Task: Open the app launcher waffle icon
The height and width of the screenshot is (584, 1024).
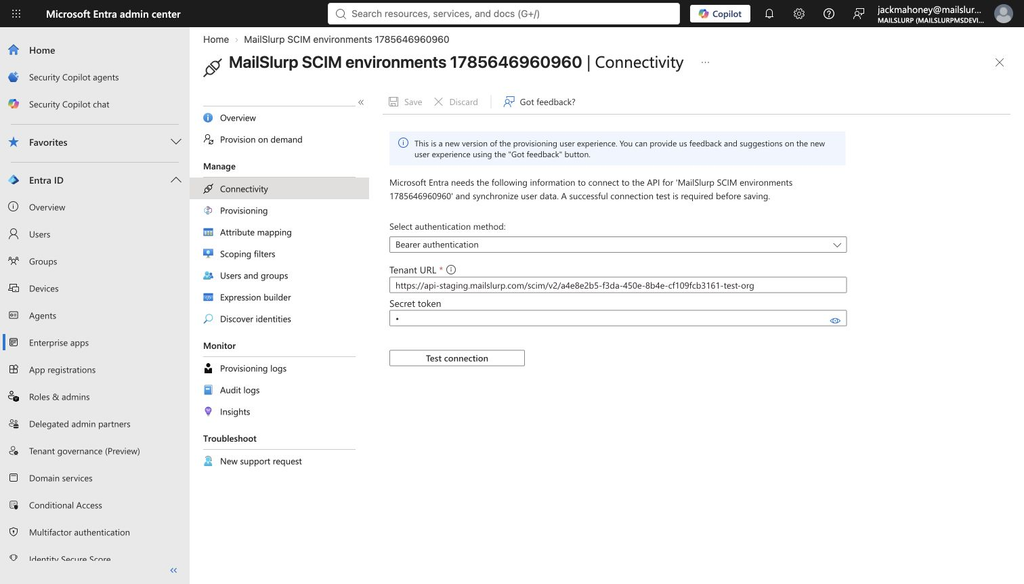Action: point(16,14)
